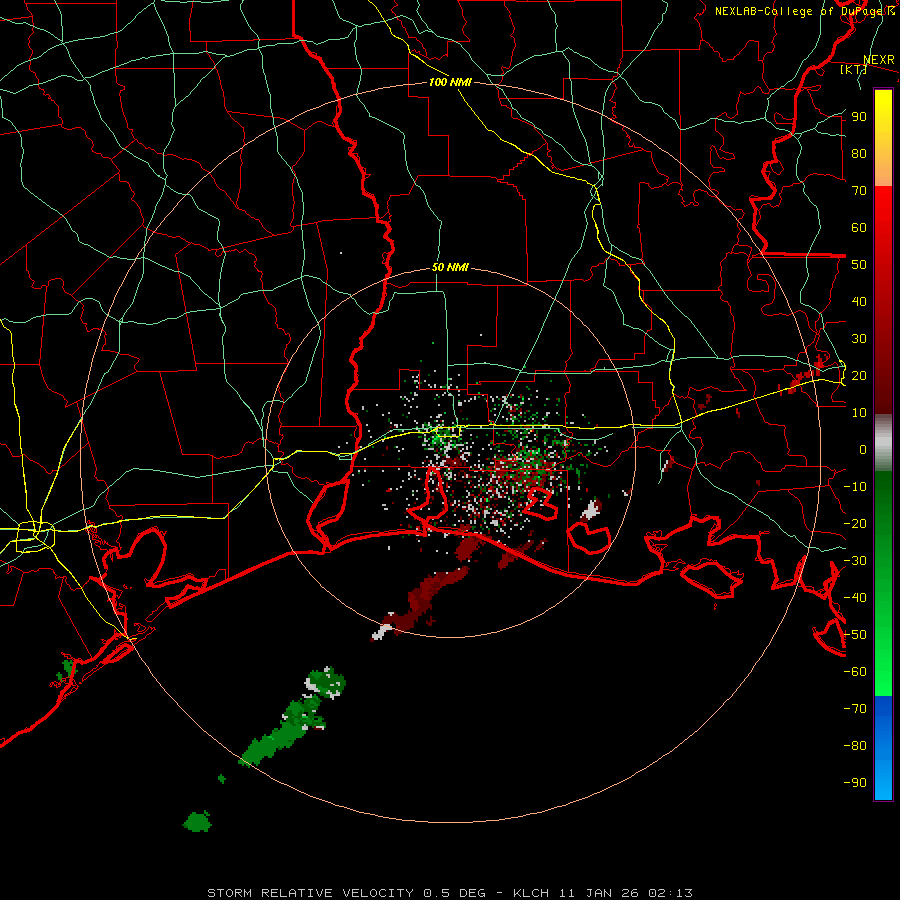The width and height of the screenshot is (900, 900).
Task: Click the "[KT]" units label above scale
Action: pos(854,69)
